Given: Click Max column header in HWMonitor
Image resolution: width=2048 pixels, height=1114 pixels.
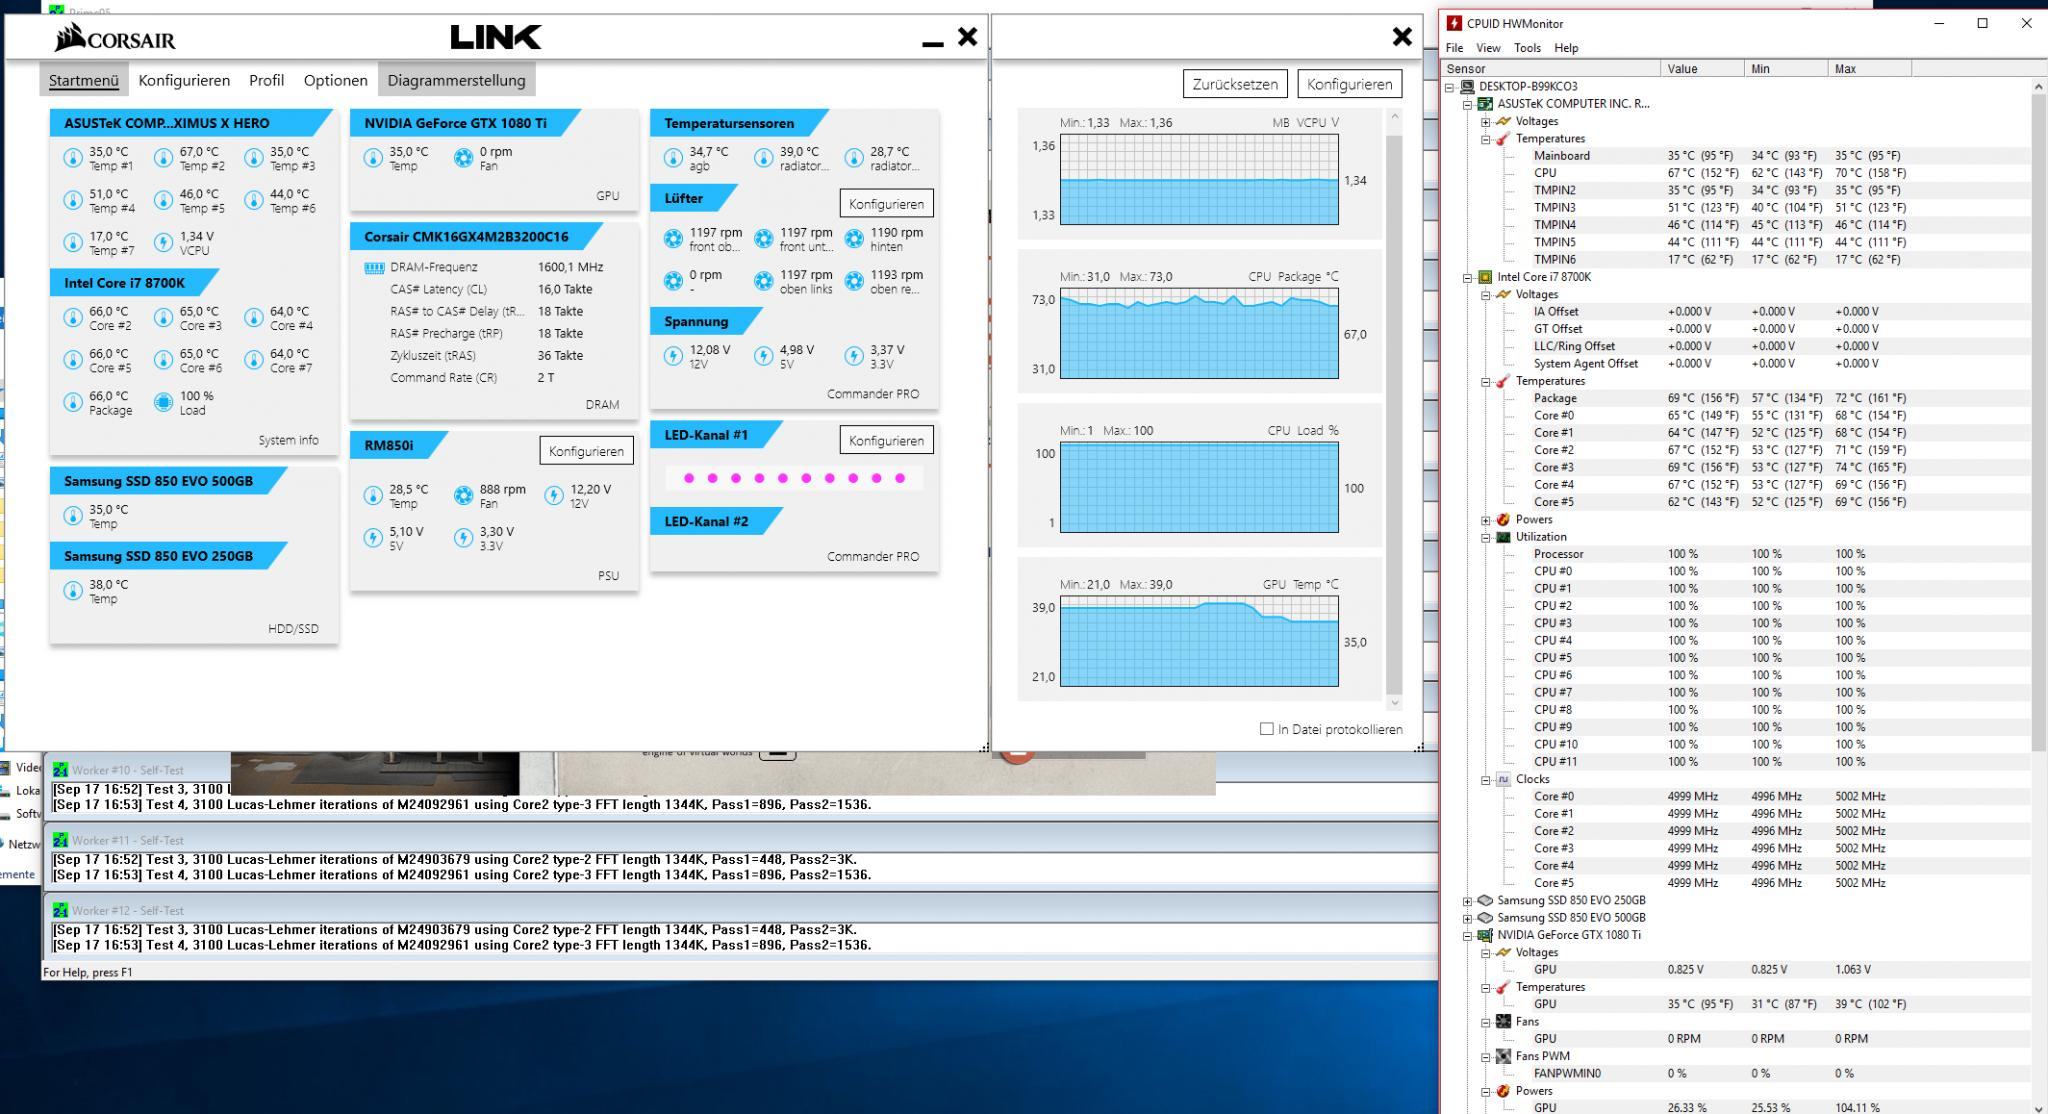Looking at the screenshot, I should 1869,69.
